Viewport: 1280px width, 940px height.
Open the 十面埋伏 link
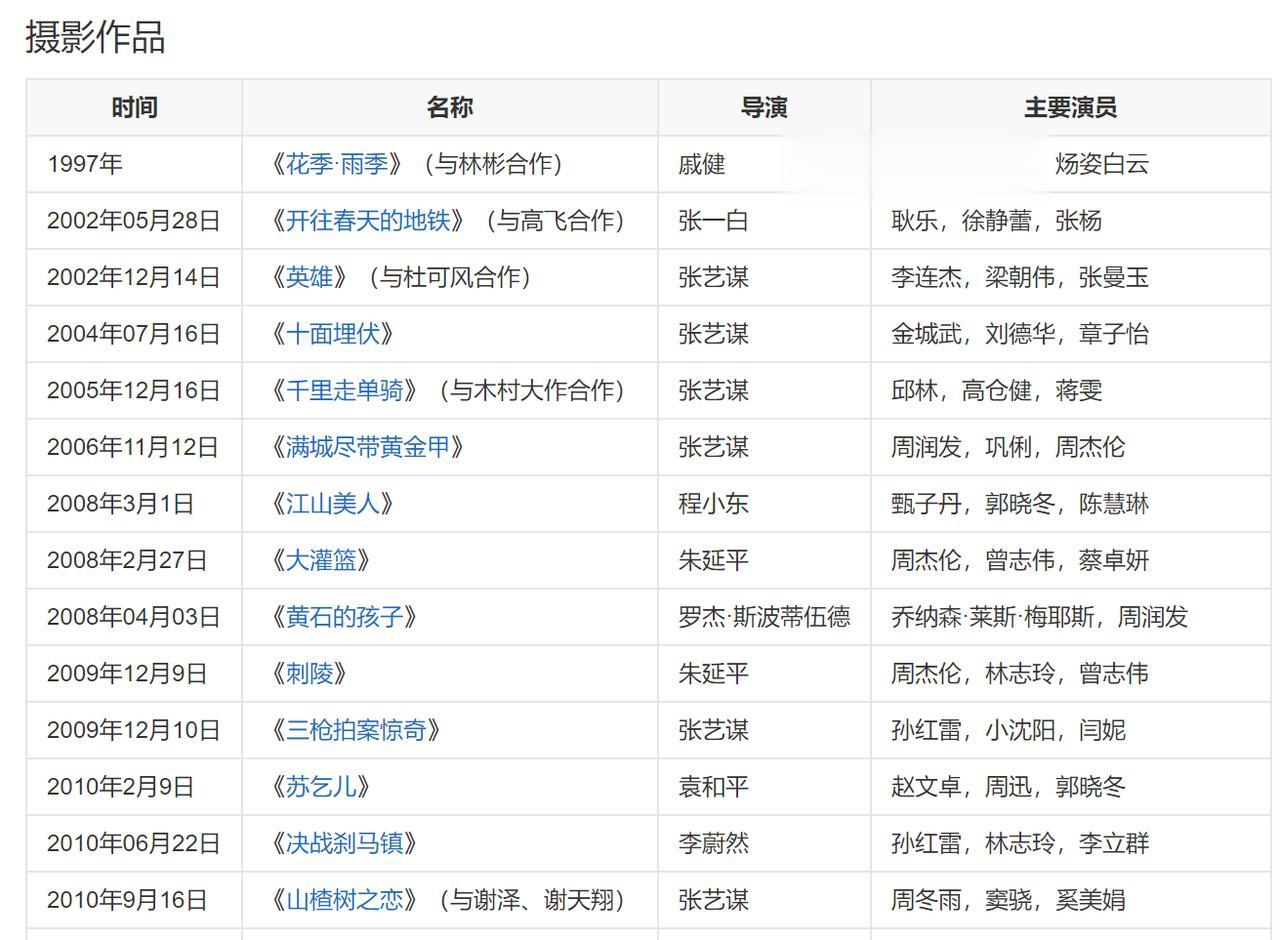[333, 334]
